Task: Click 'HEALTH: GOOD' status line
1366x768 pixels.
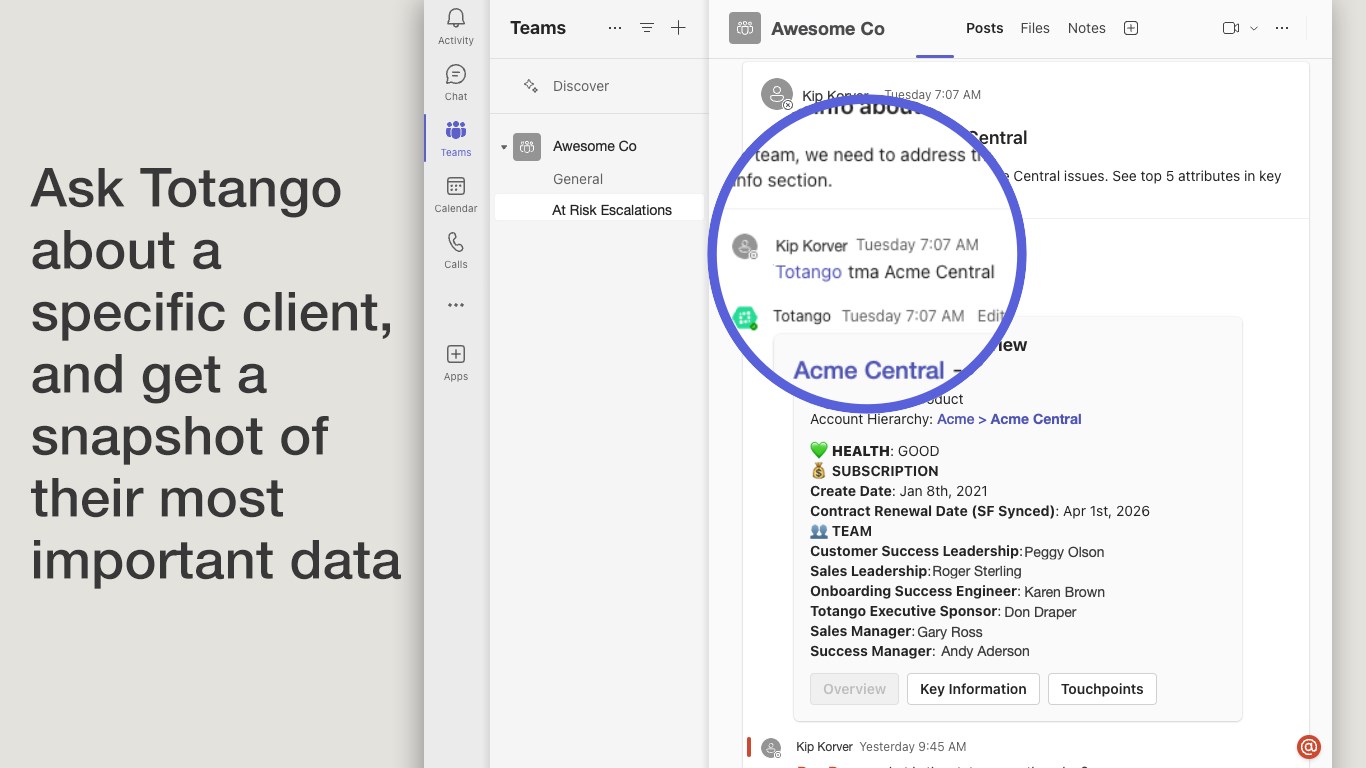Action: pos(875,451)
